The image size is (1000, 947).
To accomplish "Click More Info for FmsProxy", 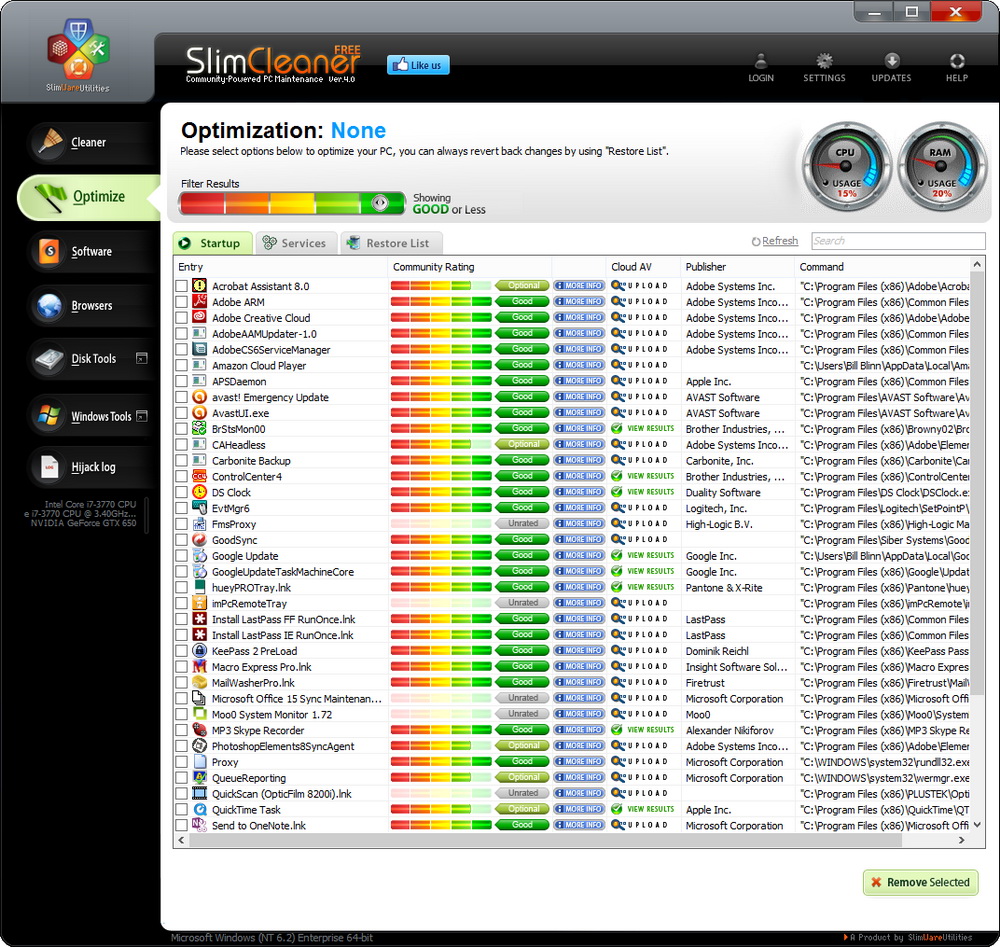I will [x=579, y=524].
